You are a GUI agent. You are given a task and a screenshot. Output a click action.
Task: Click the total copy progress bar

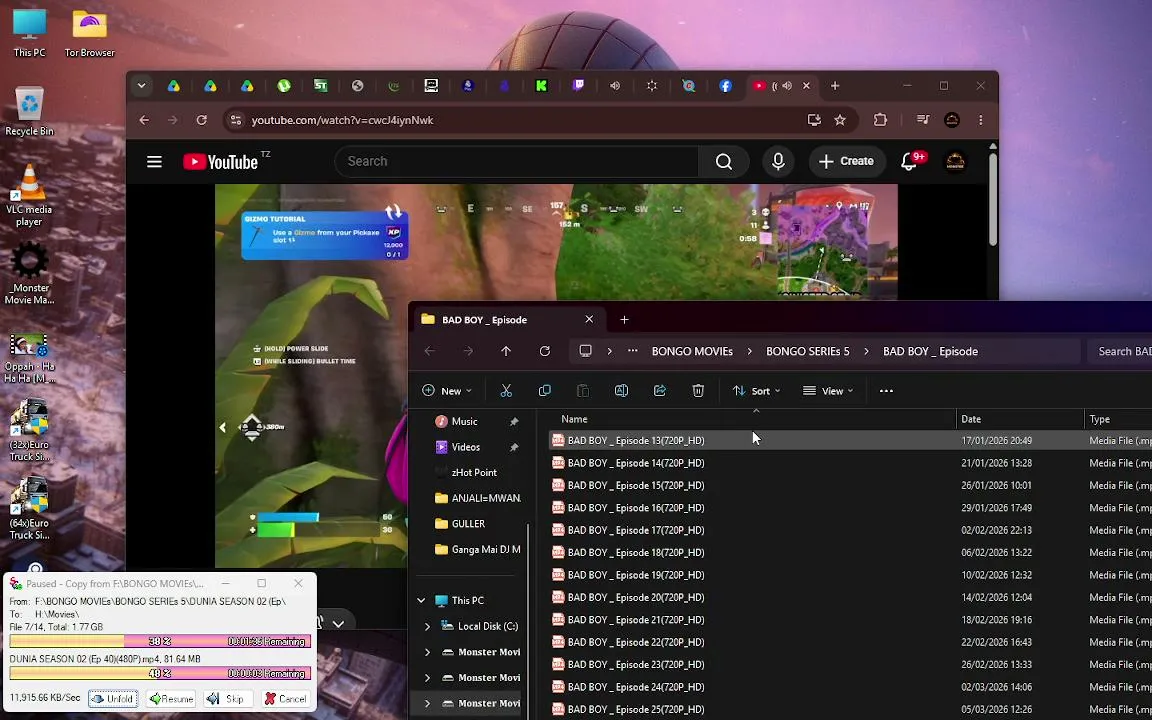(x=160, y=641)
